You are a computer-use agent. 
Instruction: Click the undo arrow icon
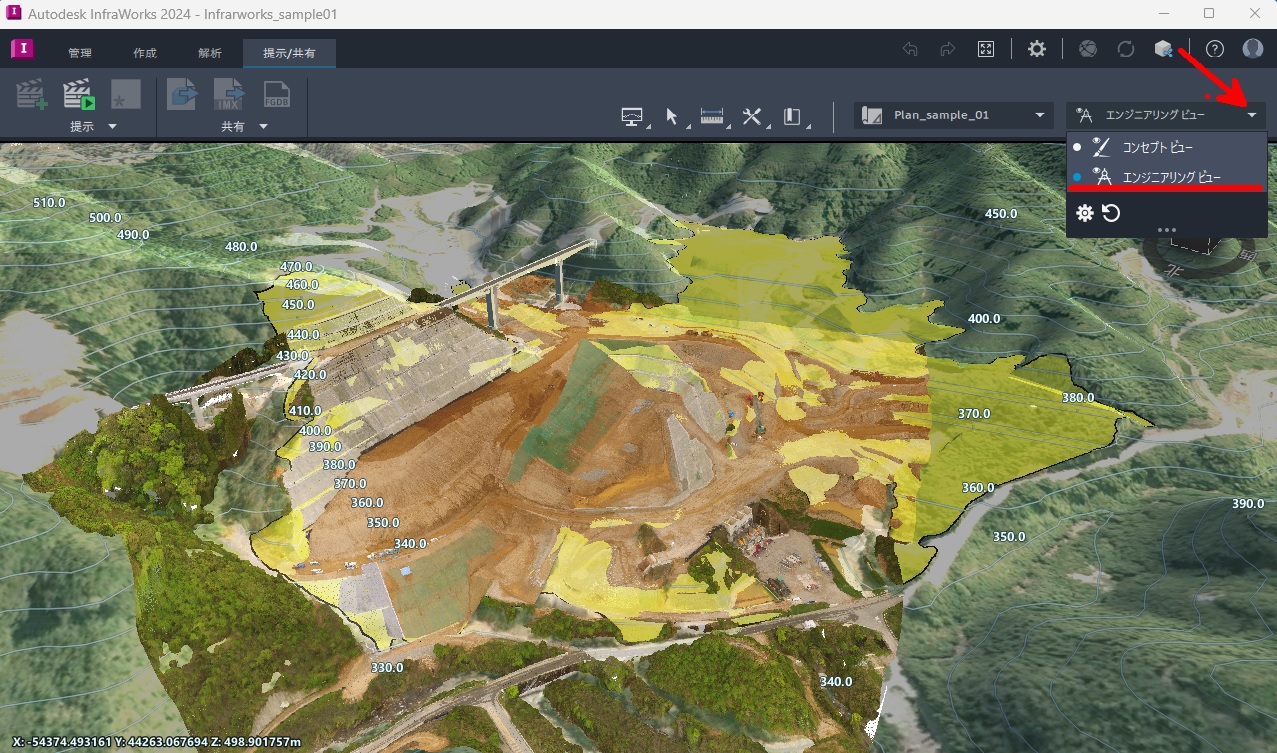[x=909, y=48]
